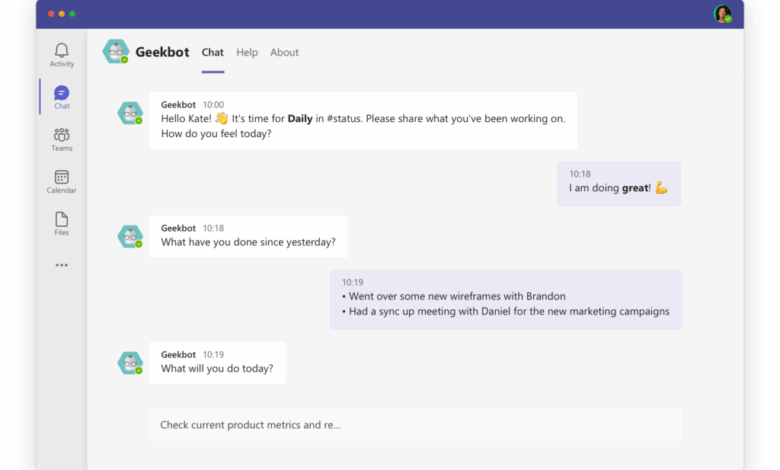
Task: Click the 10:19 timestamp on the user reply
Action: 353,282
